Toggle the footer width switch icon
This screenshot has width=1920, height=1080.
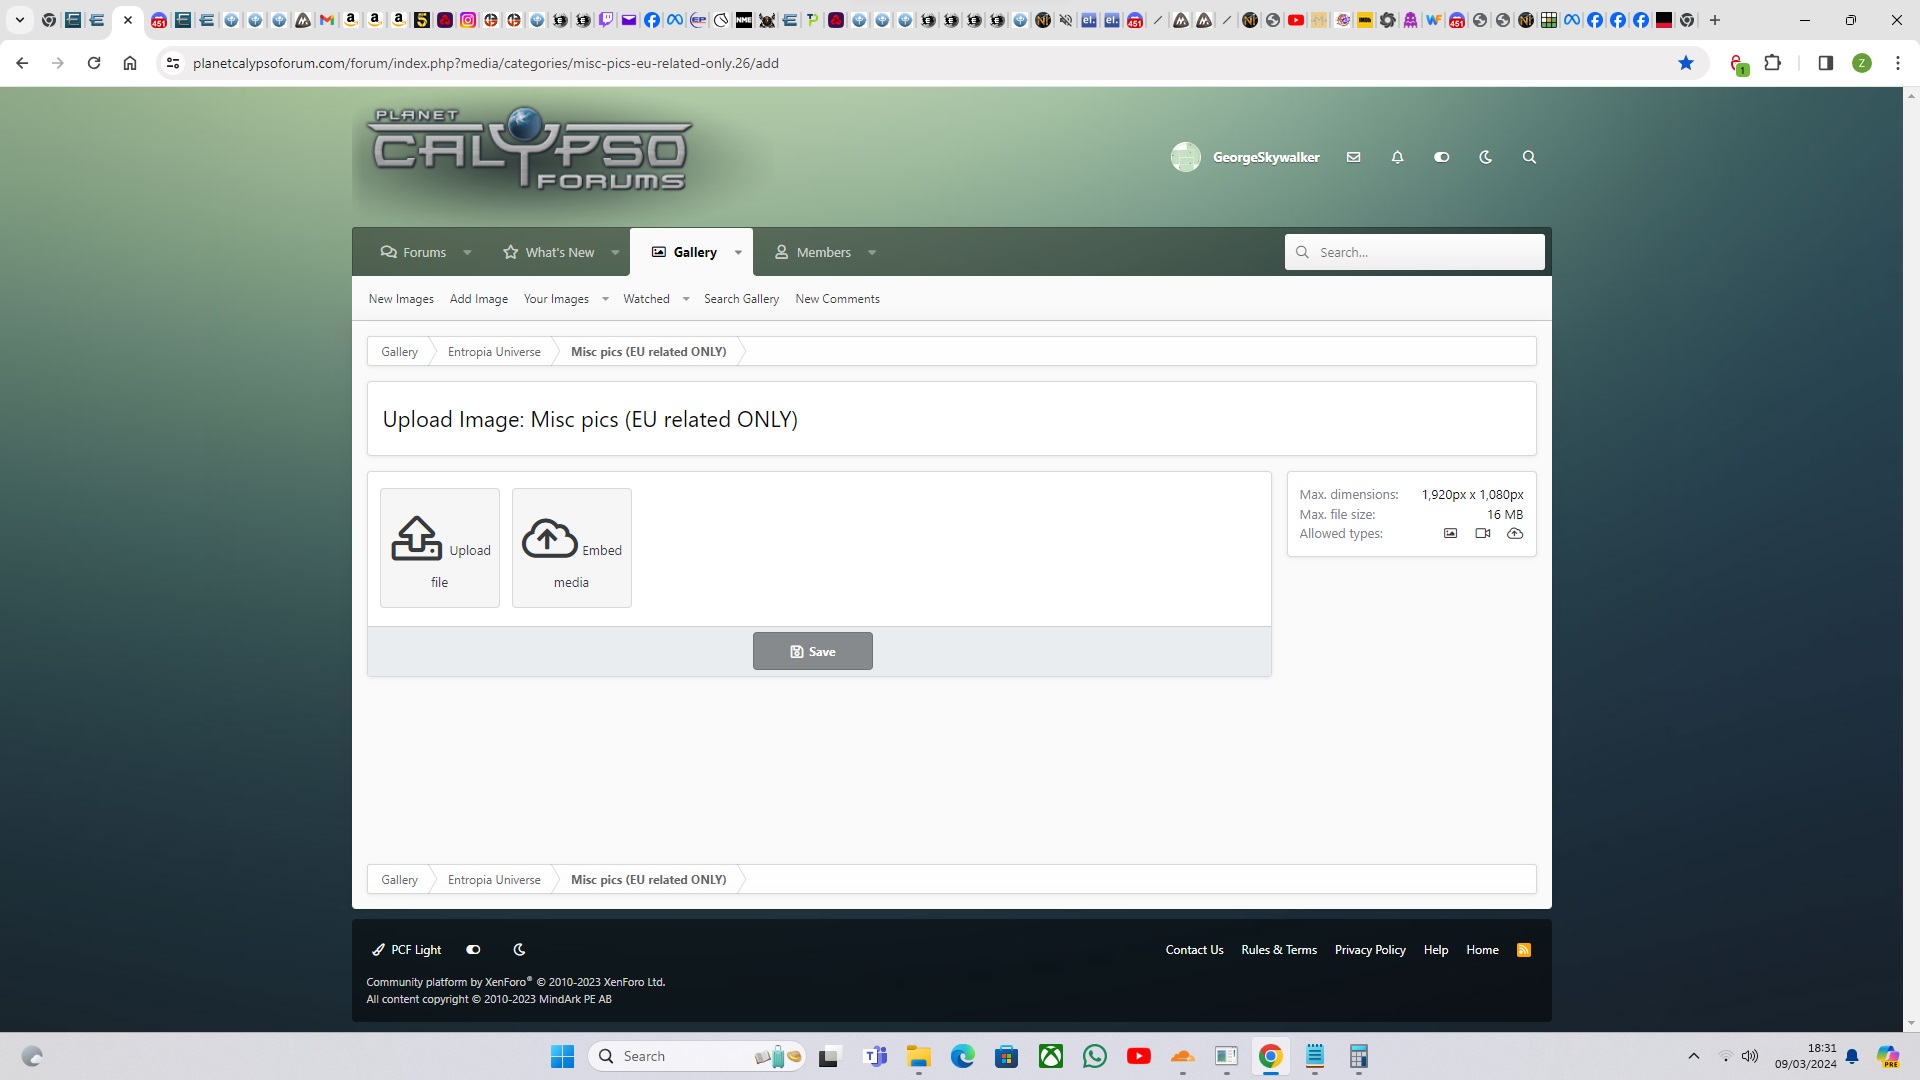pyautogui.click(x=474, y=950)
